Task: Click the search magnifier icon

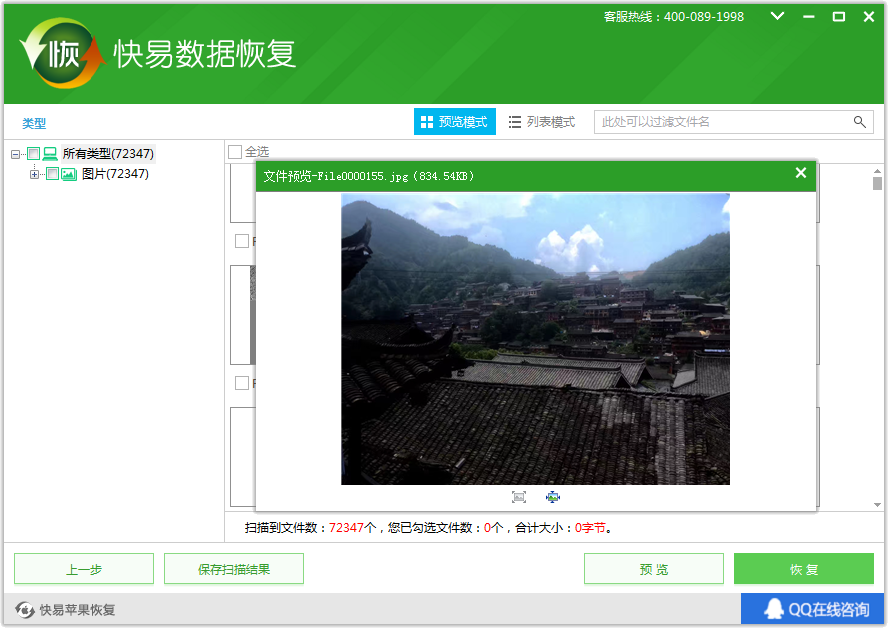Action: tap(859, 122)
